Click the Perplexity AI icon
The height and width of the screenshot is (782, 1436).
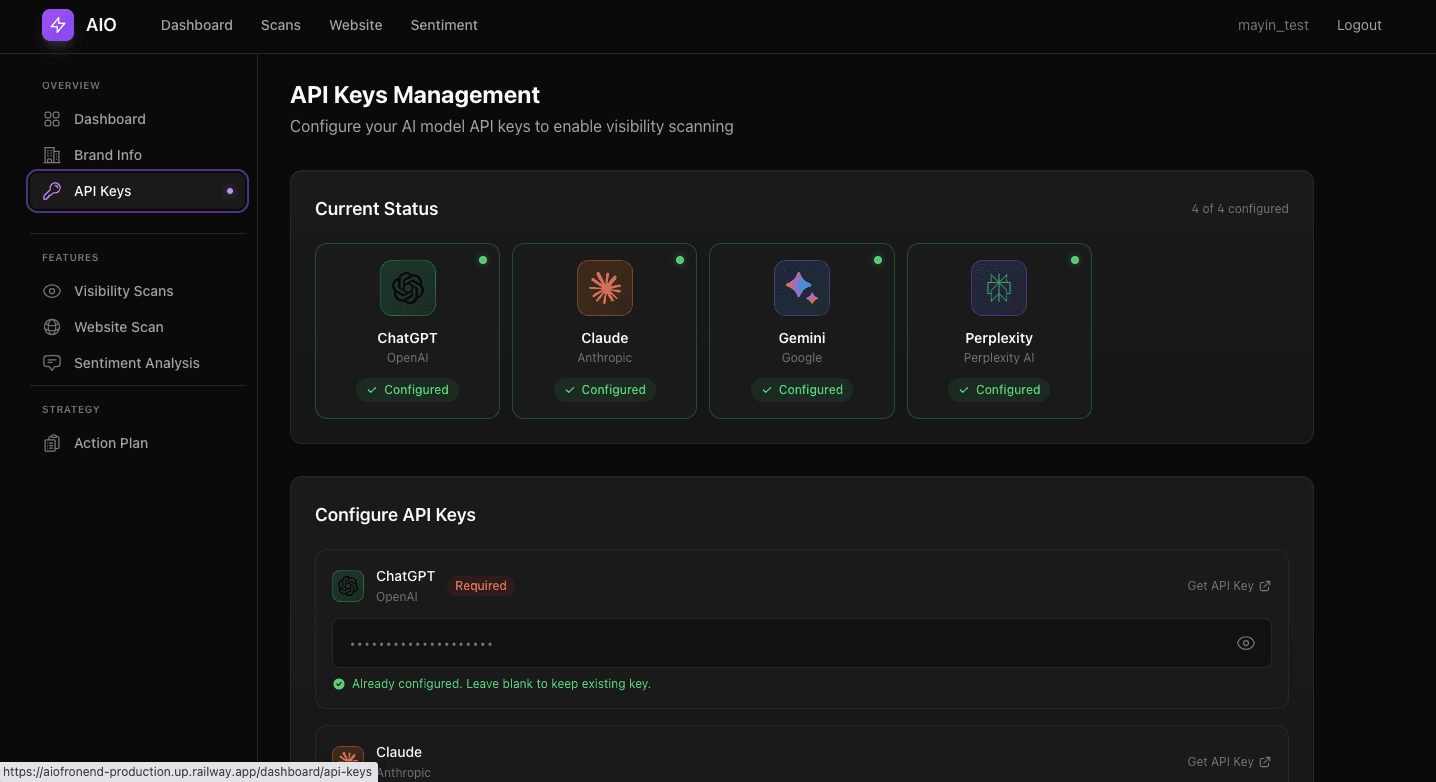coord(998,288)
